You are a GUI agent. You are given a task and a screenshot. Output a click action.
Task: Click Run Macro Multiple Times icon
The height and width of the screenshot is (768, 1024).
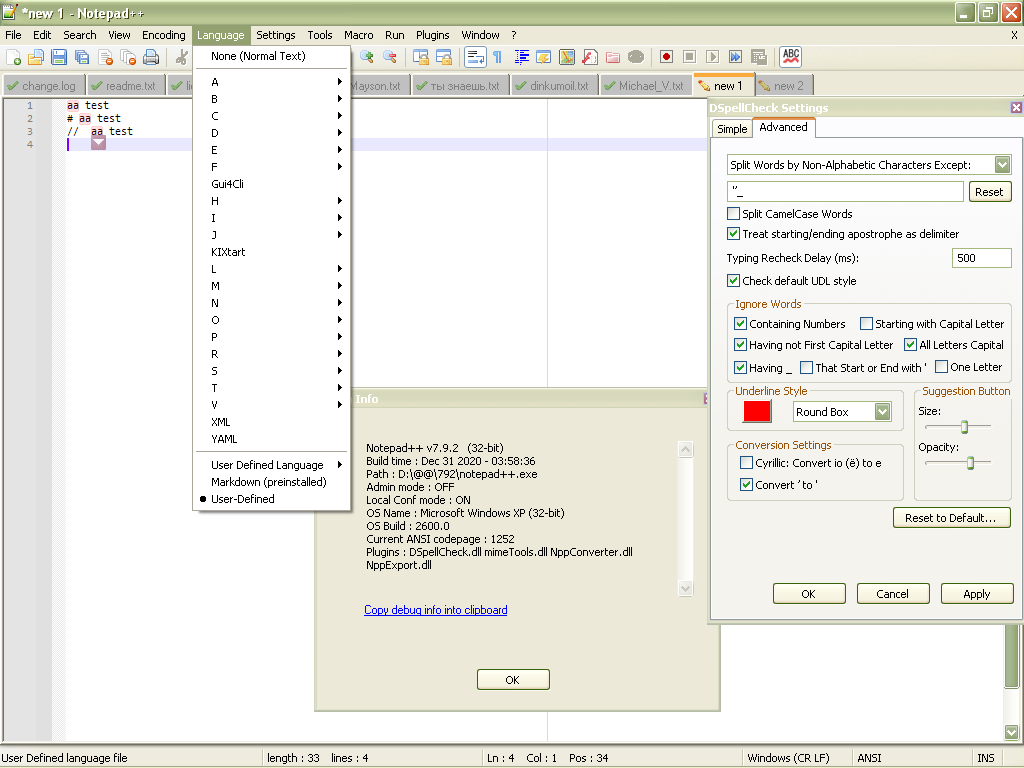point(735,57)
